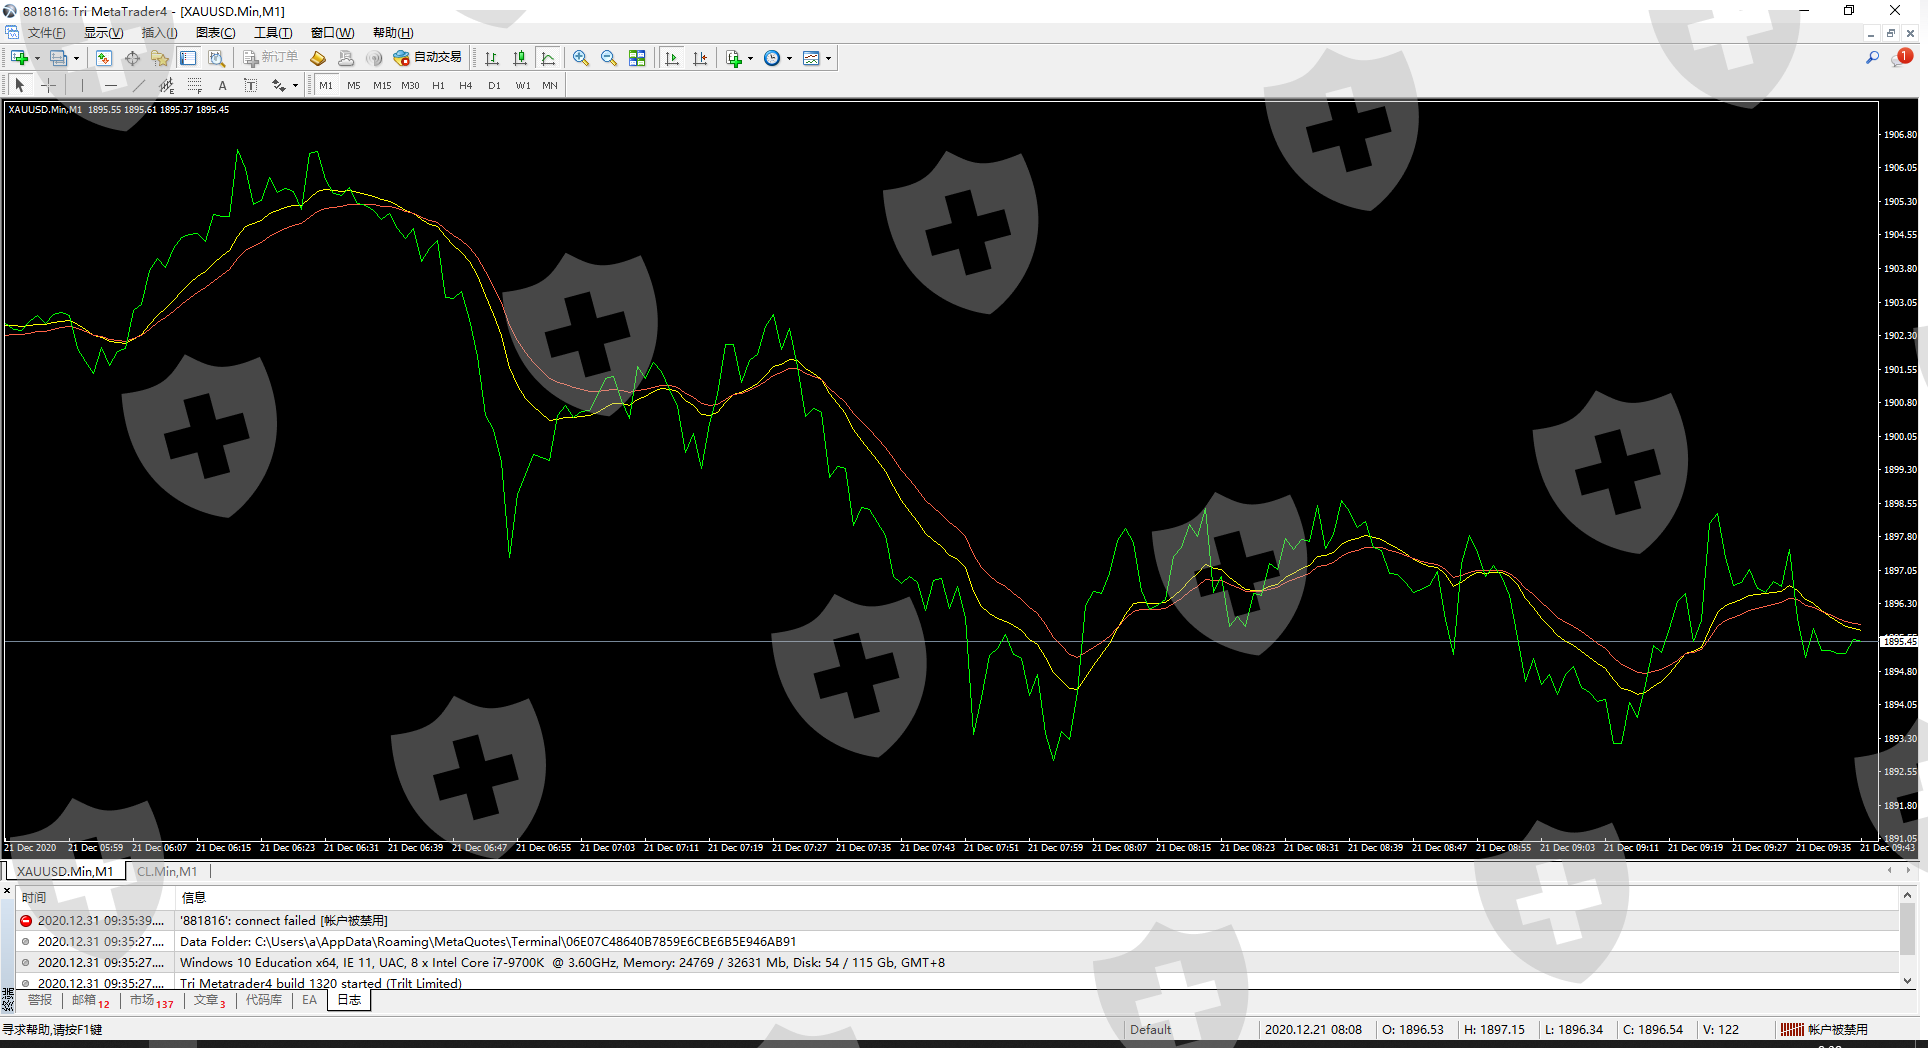1928x1048 pixels.
Task: Draw a horizontal line tool
Action: (x=111, y=86)
